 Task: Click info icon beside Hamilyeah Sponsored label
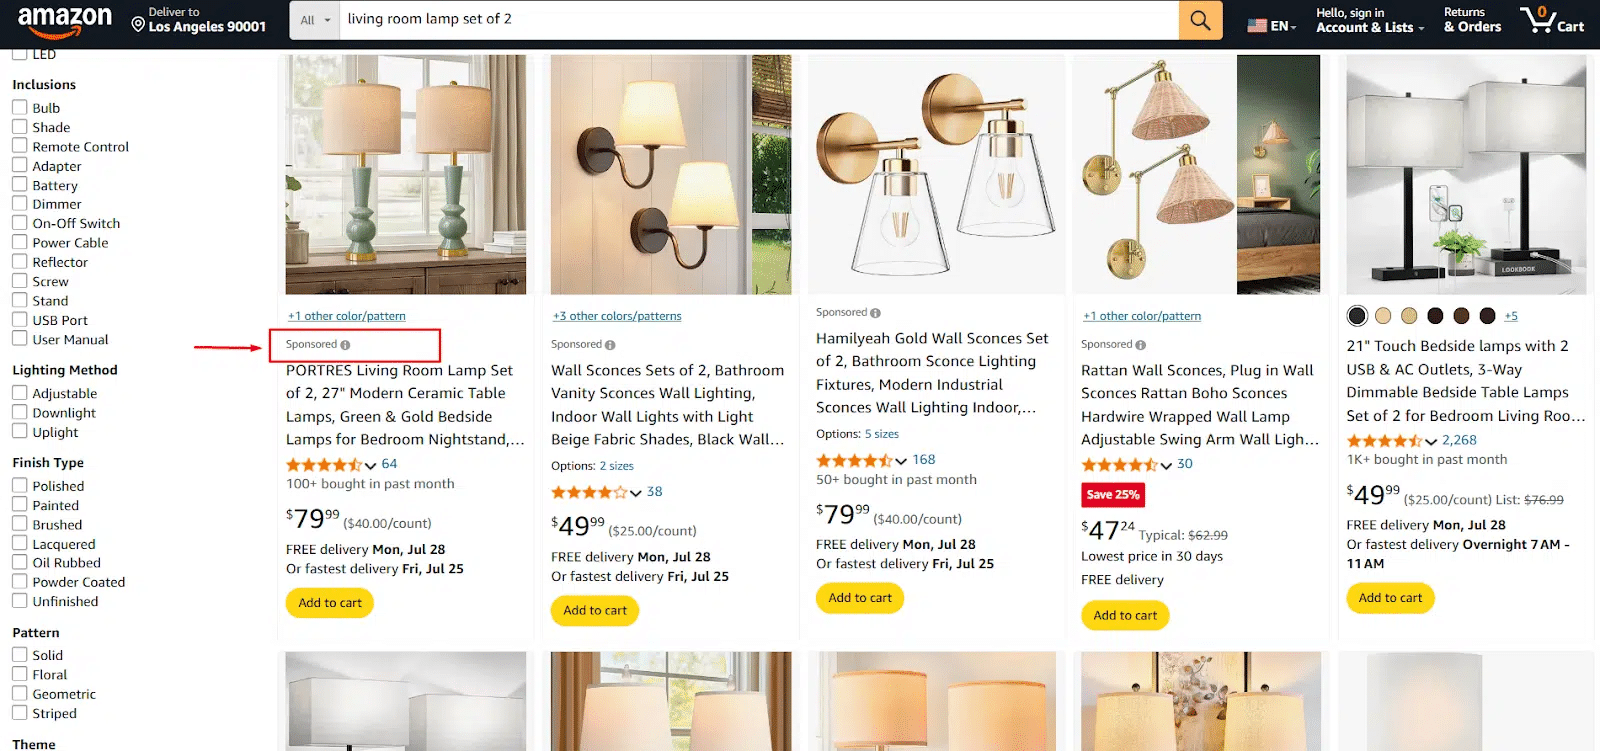pos(875,313)
